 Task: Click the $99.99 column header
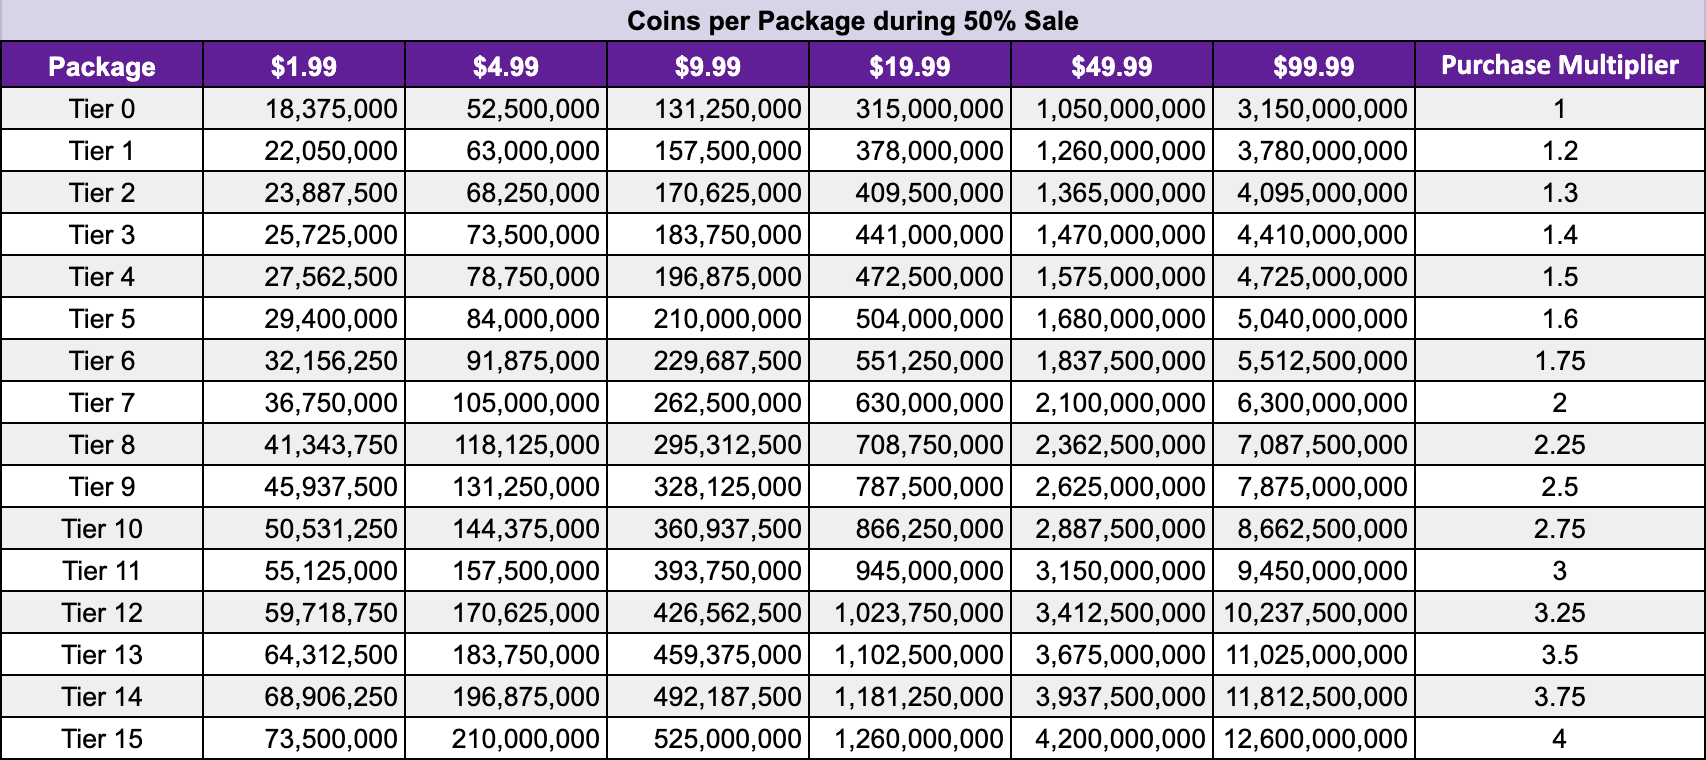click(x=1314, y=66)
